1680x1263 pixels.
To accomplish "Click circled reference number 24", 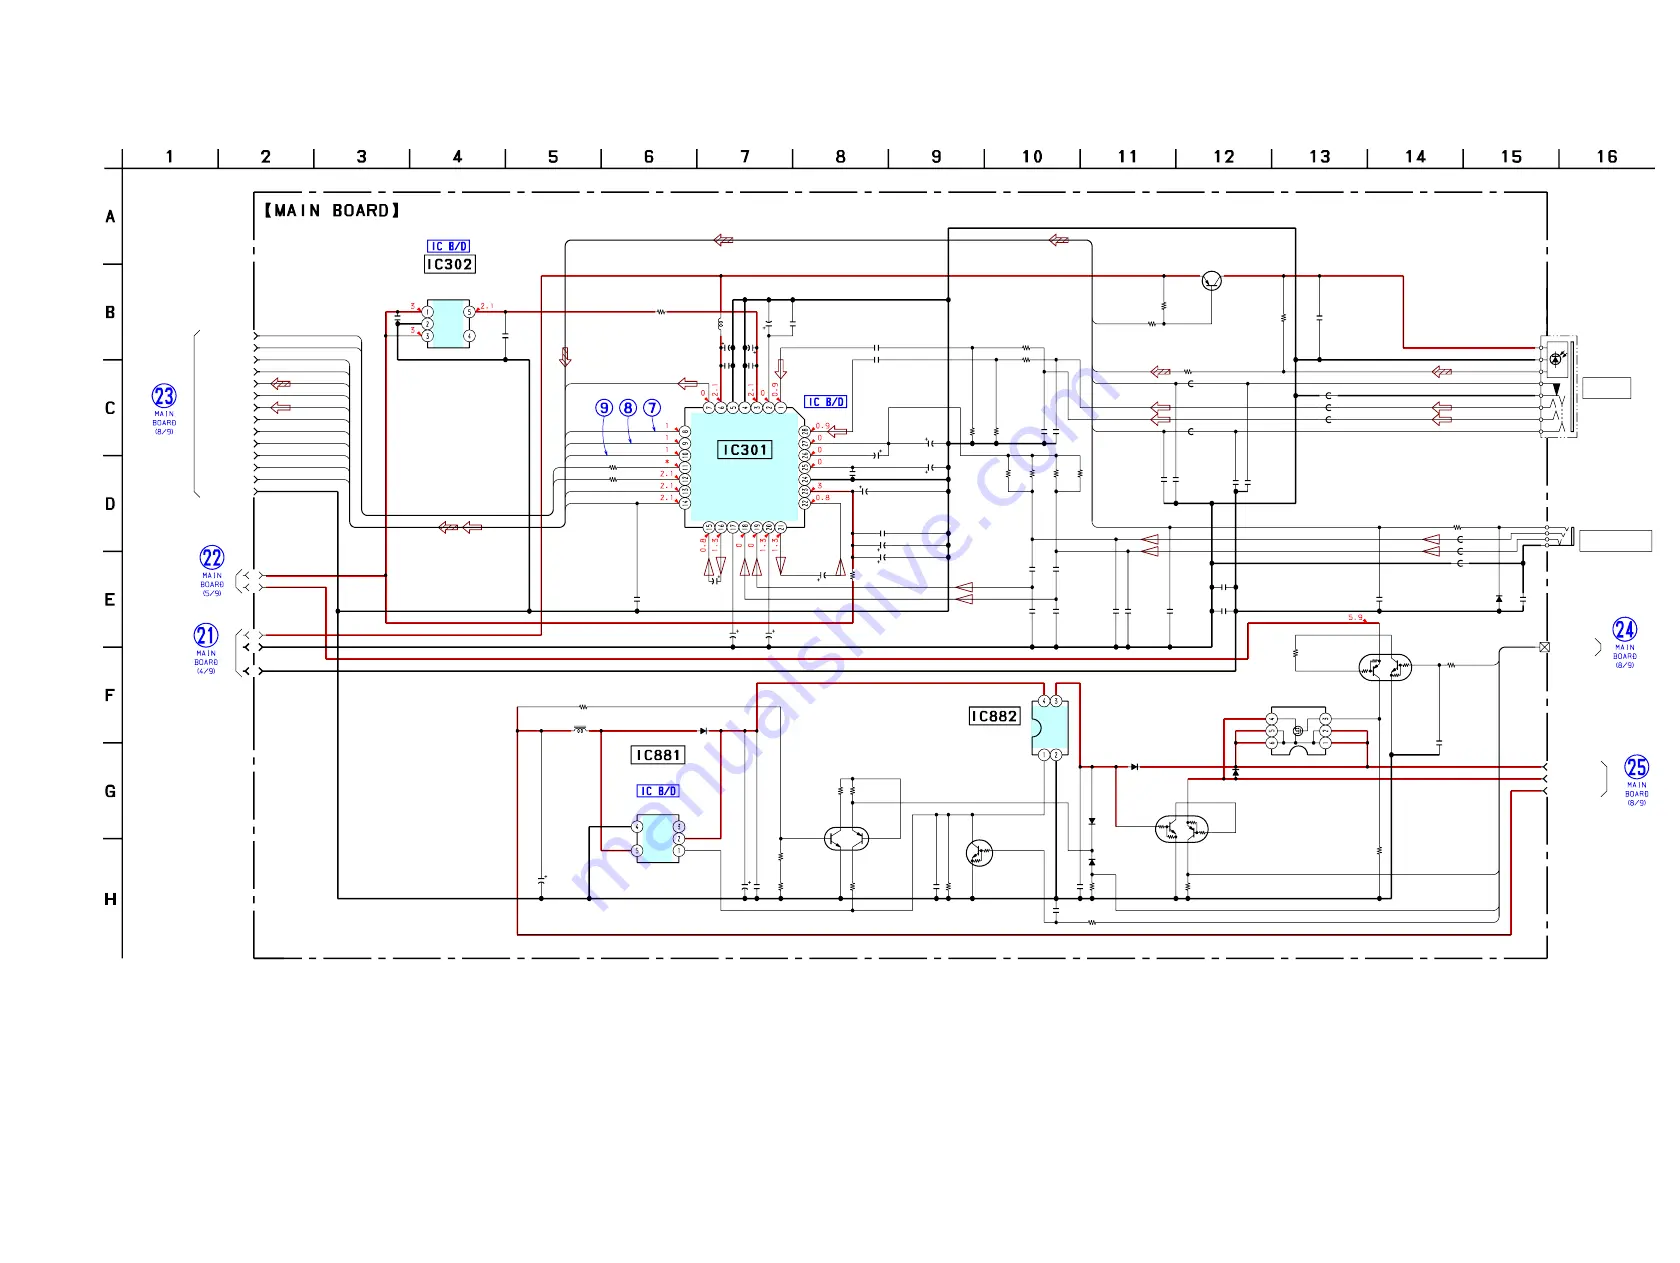I will (x=1625, y=629).
